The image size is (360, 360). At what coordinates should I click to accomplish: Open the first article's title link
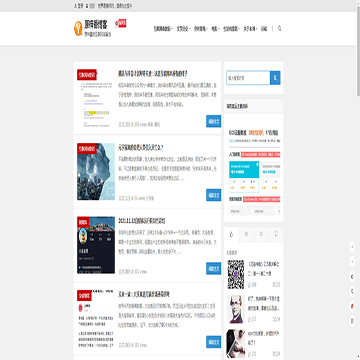[x=153, y=74]
